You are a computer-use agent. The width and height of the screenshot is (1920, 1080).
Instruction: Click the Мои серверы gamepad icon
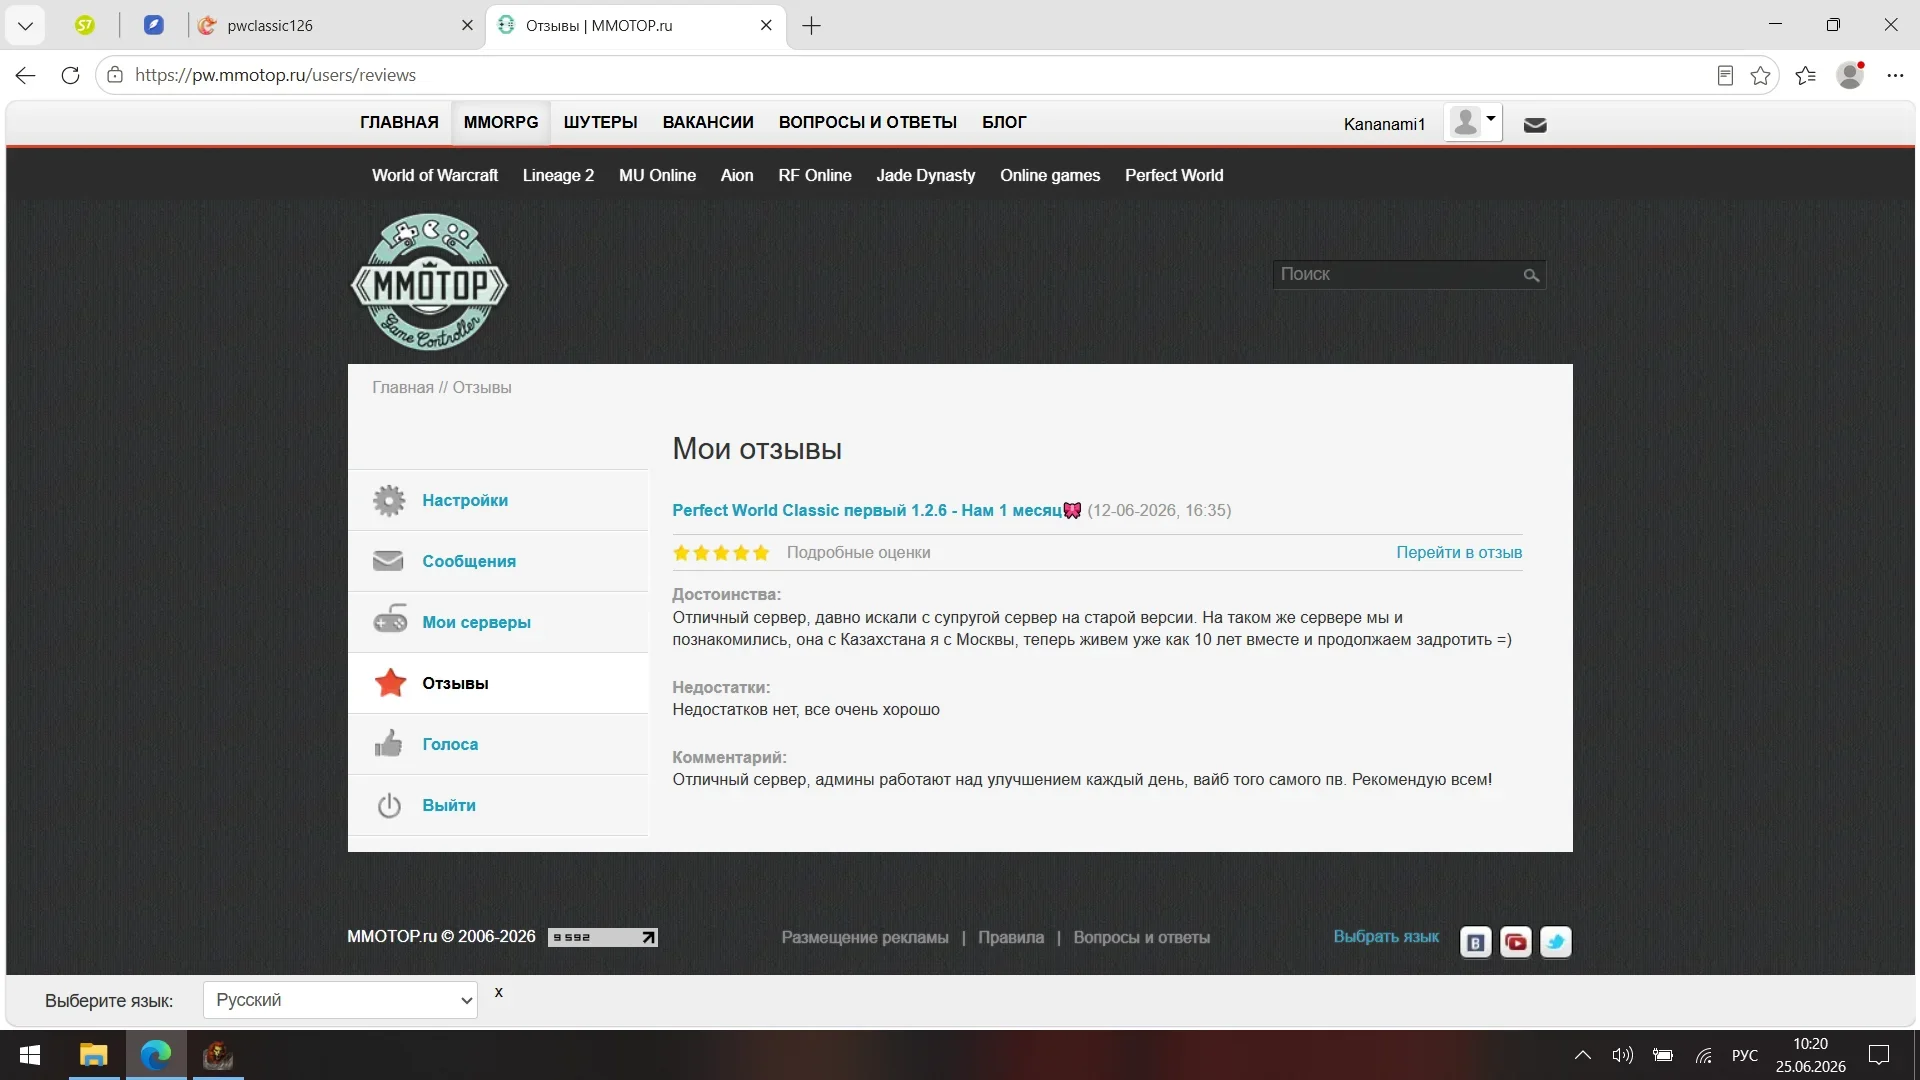click(390, 620)
